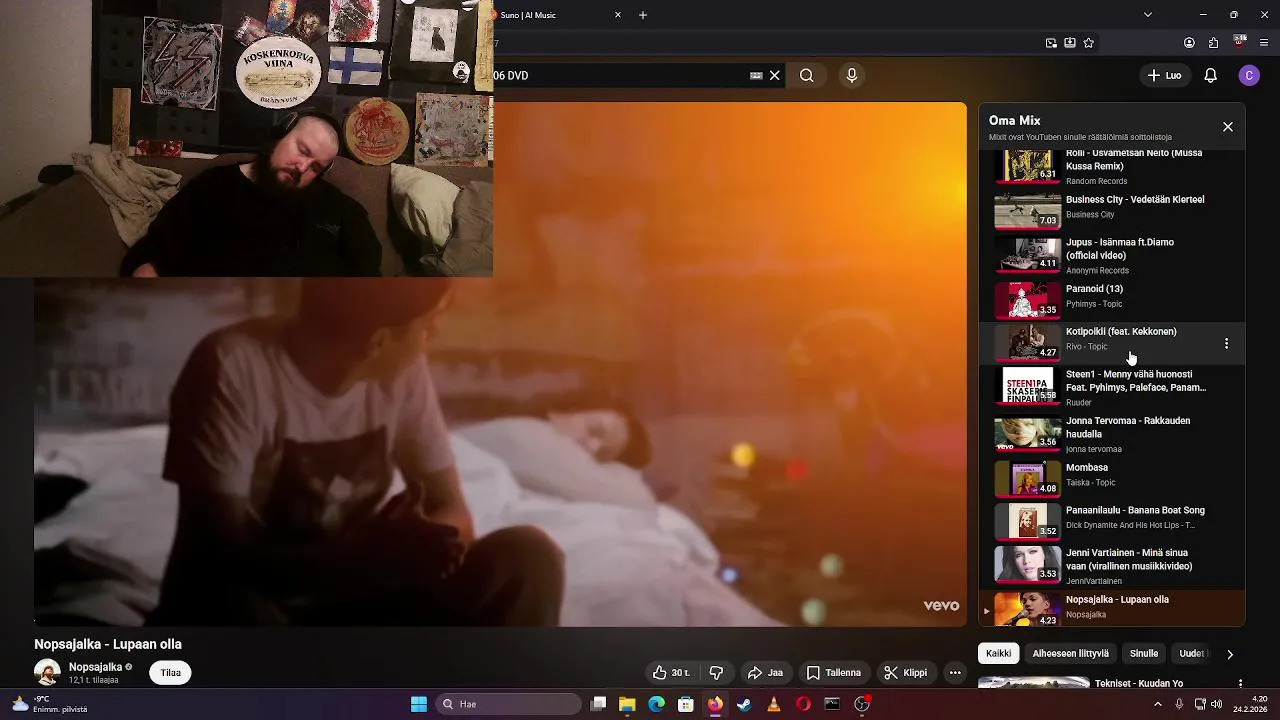Viewport: 1280px width, 720px height.
Task: Open the weather widget on taskbar
Action: coord(48,704)
